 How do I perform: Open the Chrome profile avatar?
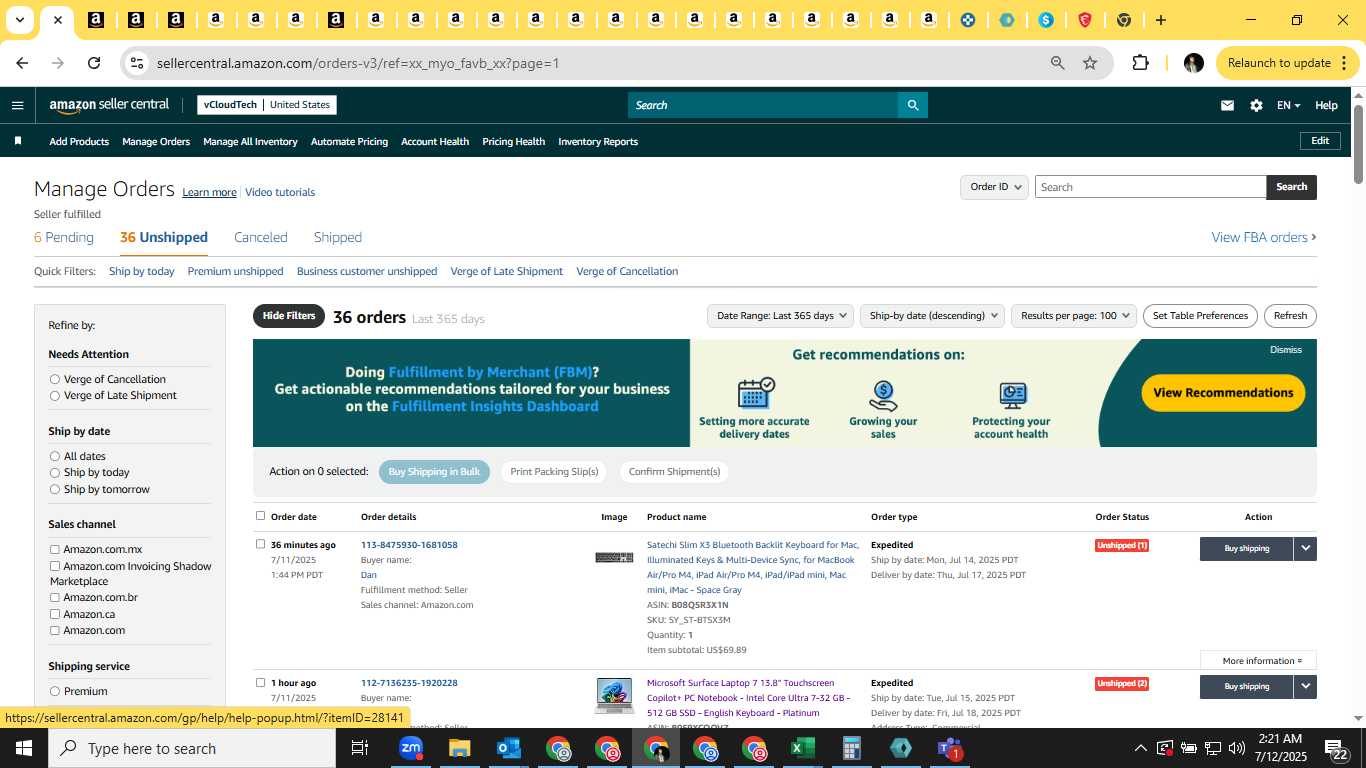tap(1193, 63)
